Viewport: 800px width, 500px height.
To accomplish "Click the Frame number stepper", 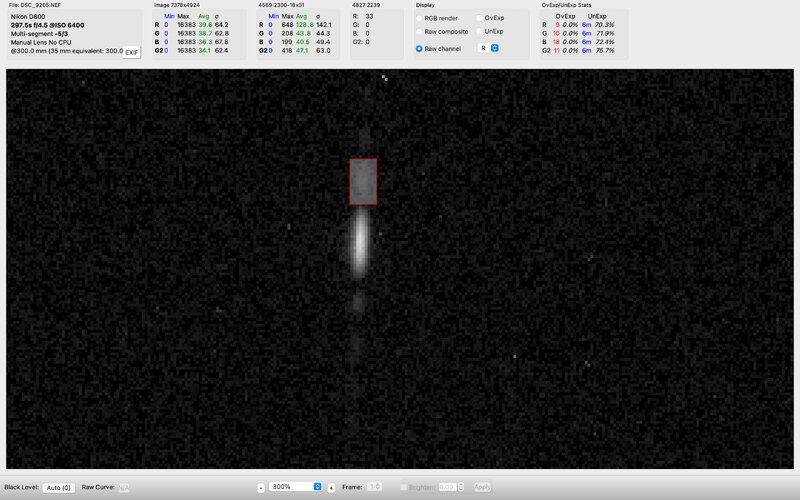I will tap(374, 487).
